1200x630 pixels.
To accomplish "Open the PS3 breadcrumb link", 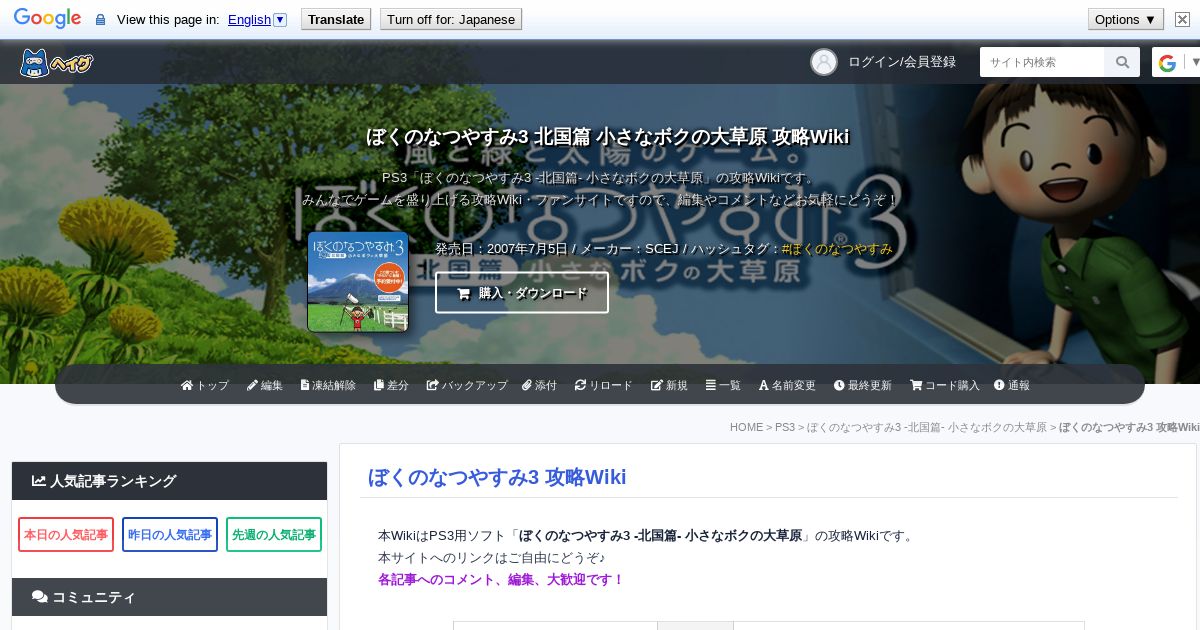I will click(x=784, y=427).
